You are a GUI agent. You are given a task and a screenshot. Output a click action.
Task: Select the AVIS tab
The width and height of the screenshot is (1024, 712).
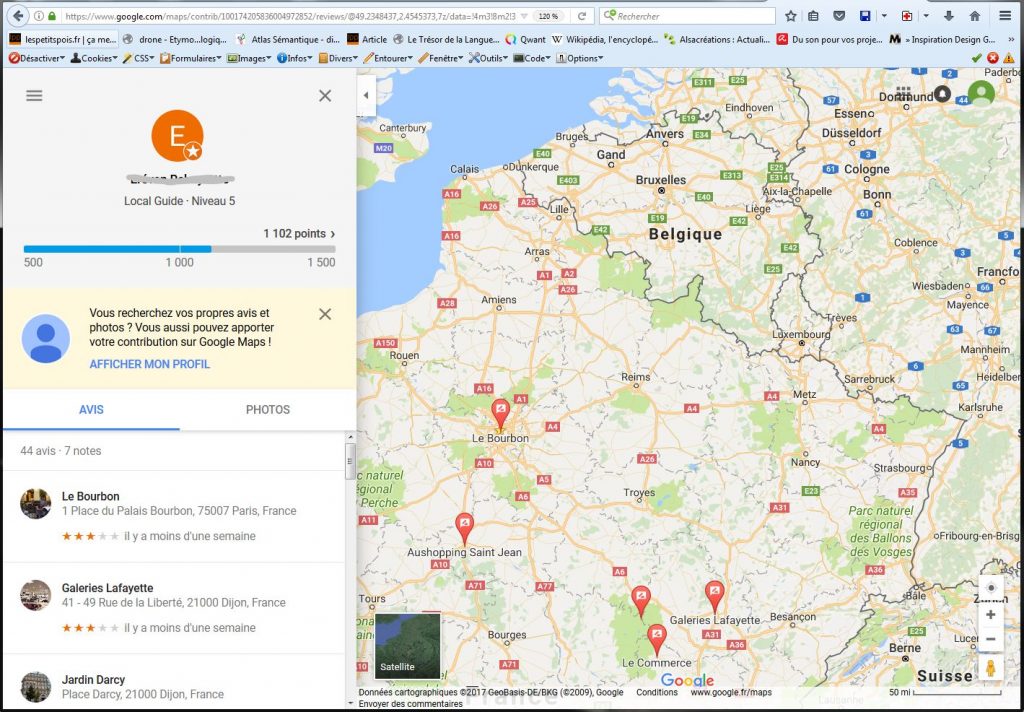click(x=91, y=410)
